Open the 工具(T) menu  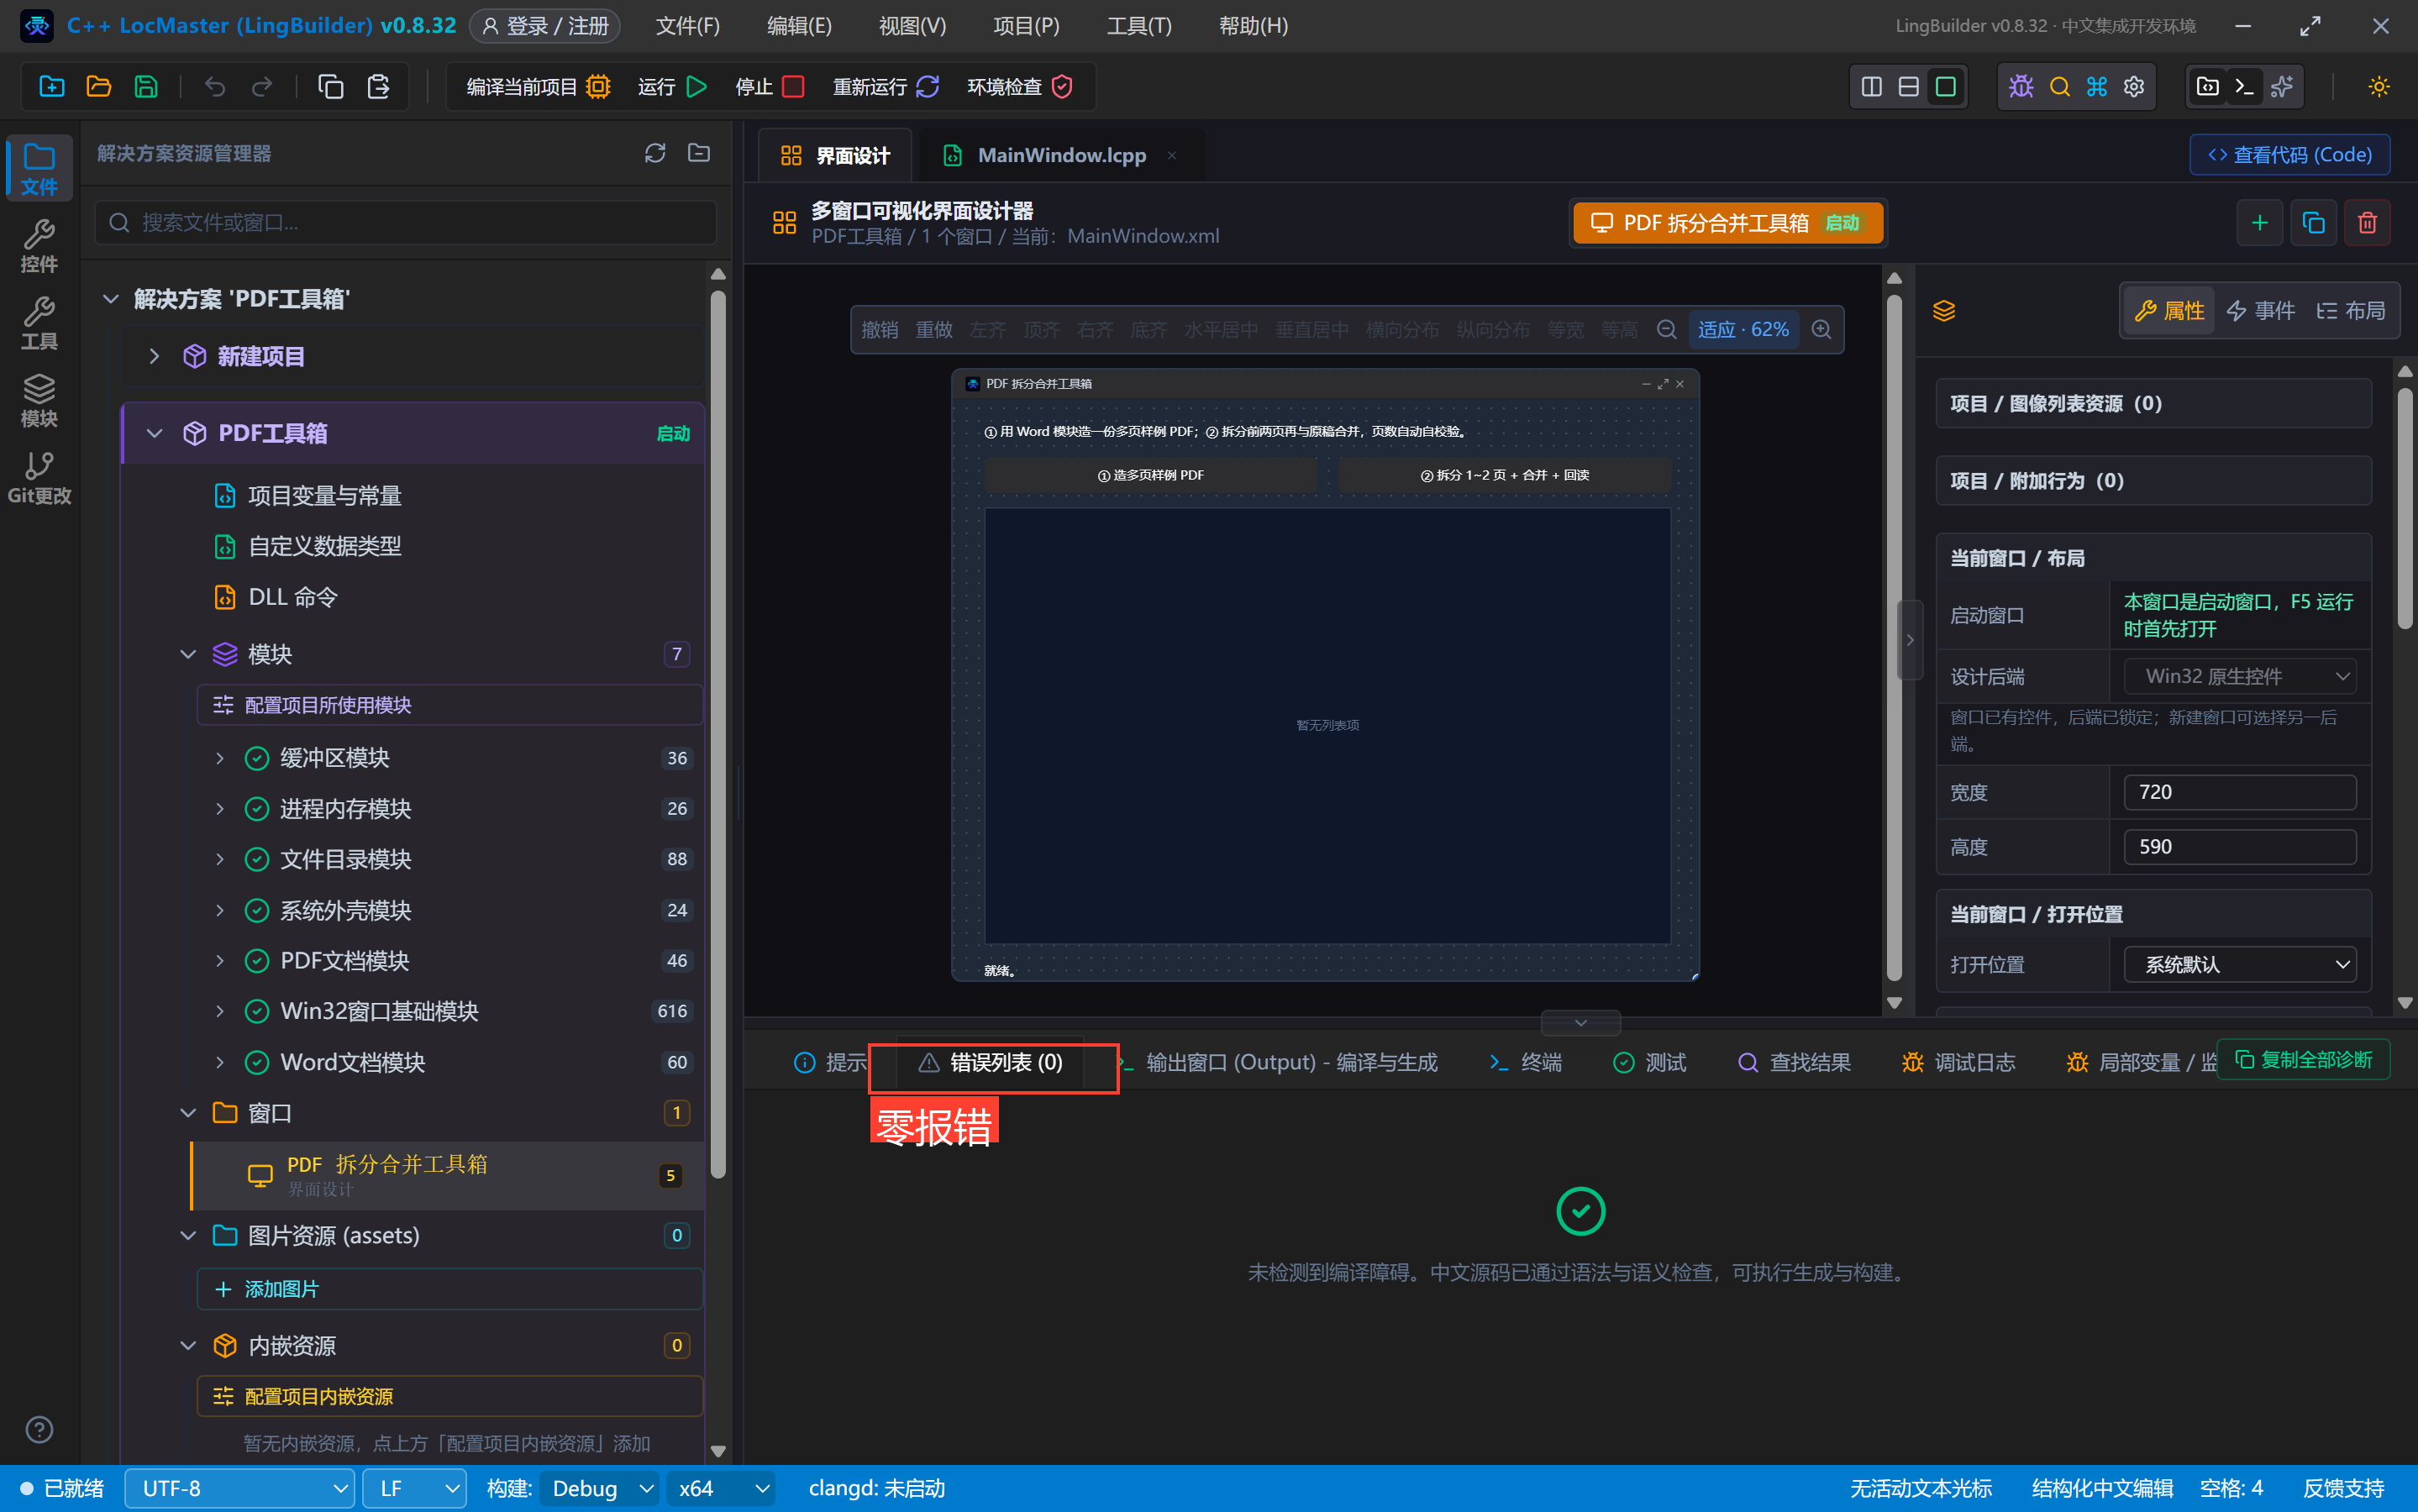pos(1138,26)
